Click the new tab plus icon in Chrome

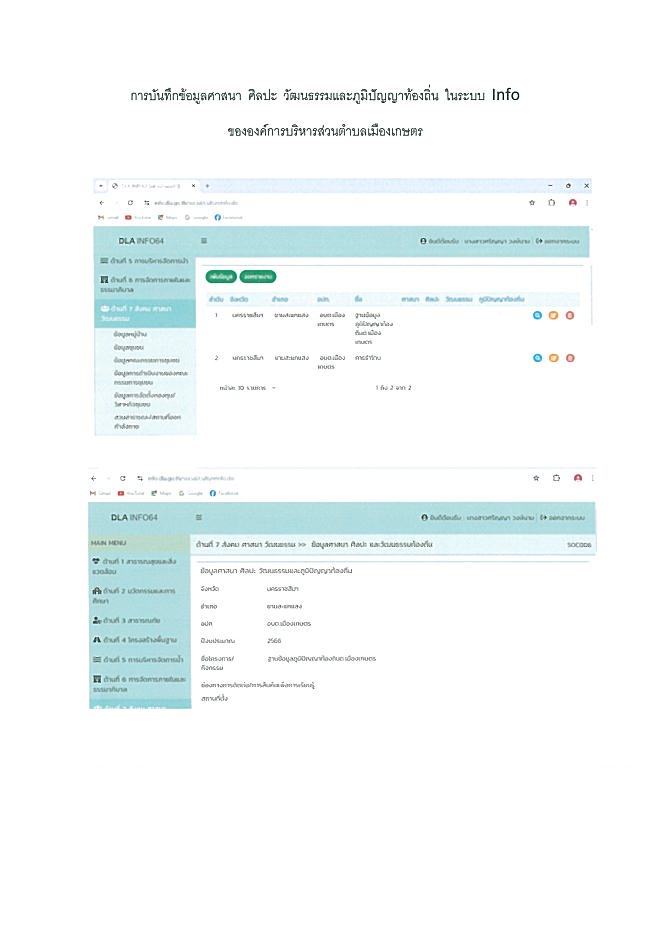tap(207, 186)
